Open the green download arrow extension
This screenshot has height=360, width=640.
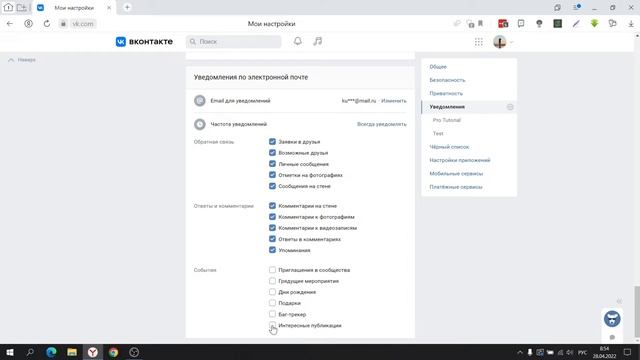594,24
